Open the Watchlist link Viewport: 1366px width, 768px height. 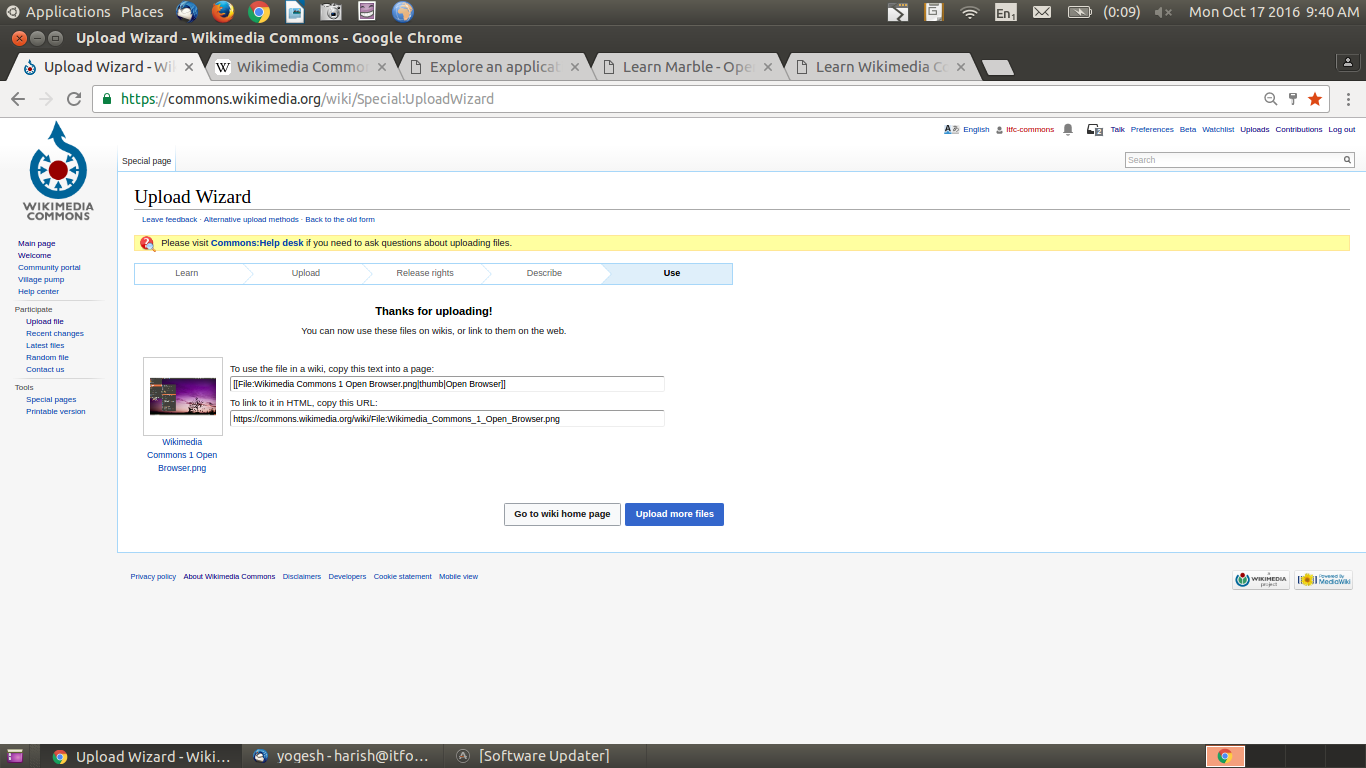pos(1218,130)
